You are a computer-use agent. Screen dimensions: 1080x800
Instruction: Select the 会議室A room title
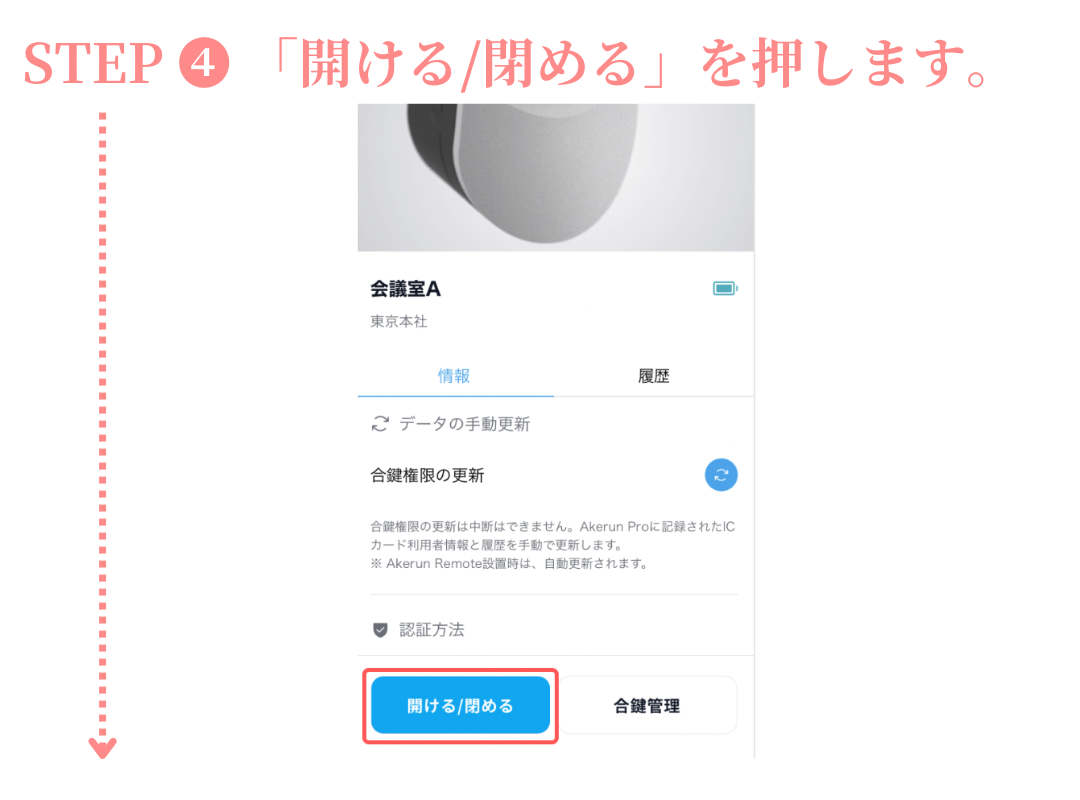tap(406, 289)
